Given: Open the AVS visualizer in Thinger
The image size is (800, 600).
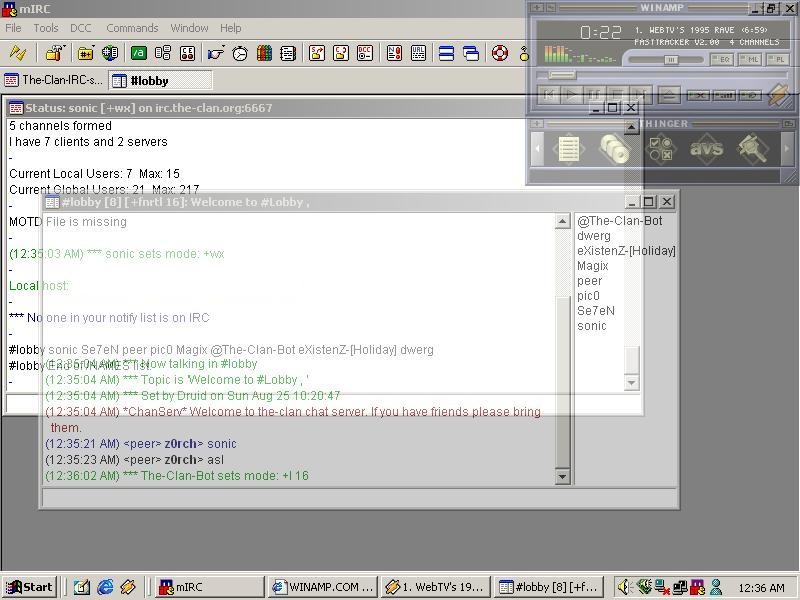Looking at the screenshot, I should pyautogui.click(x=706, y=149).
